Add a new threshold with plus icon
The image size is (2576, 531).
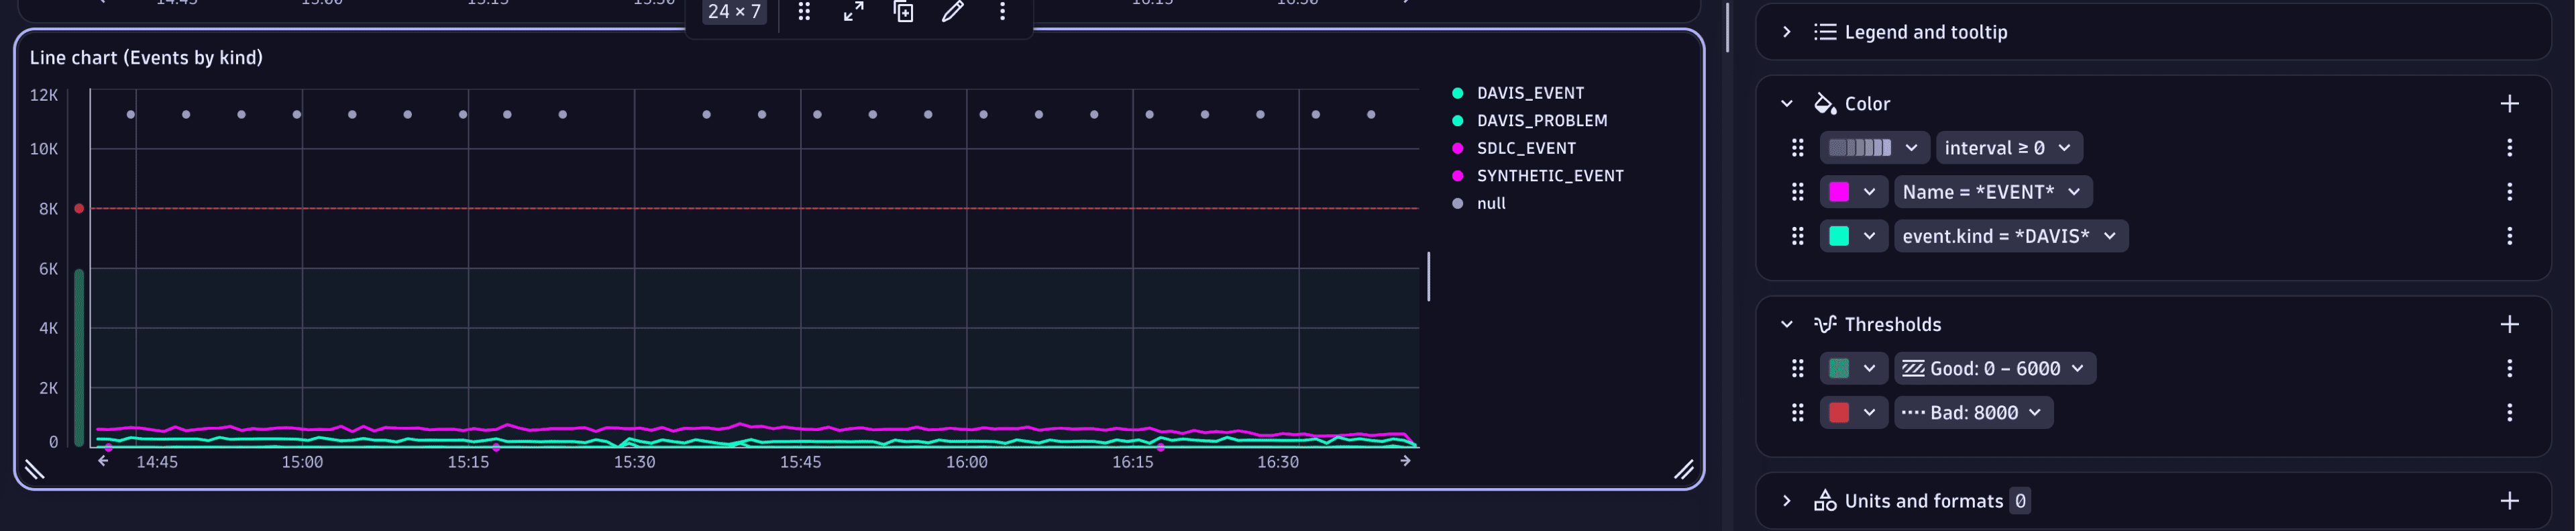click(2508, 324)
